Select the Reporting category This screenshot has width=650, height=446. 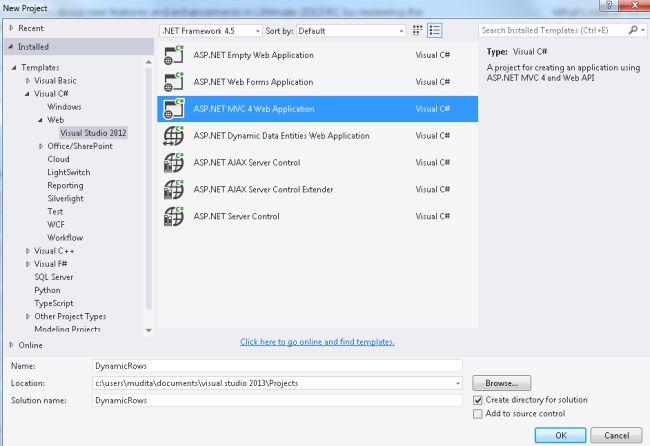click(65, 185)
